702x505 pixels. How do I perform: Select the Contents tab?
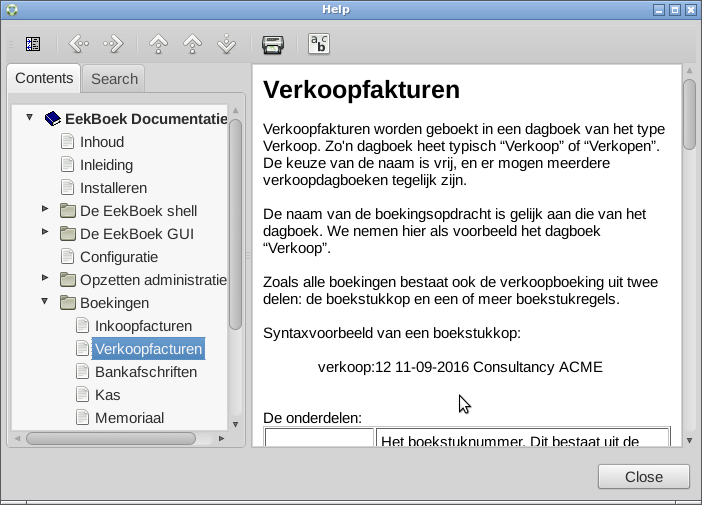tap(44, 78)
